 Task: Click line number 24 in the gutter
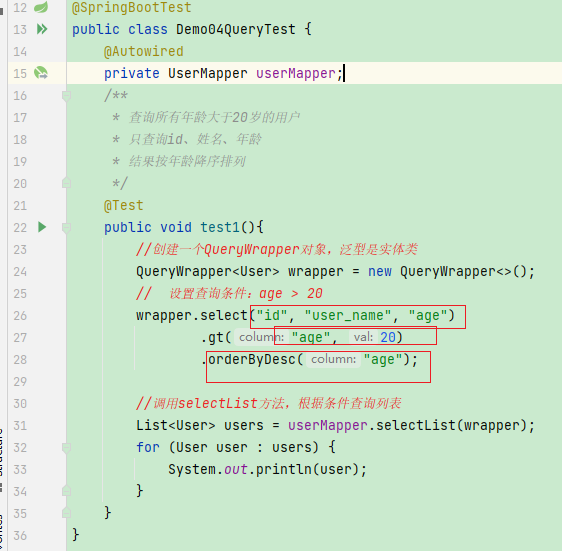(20, 272)
